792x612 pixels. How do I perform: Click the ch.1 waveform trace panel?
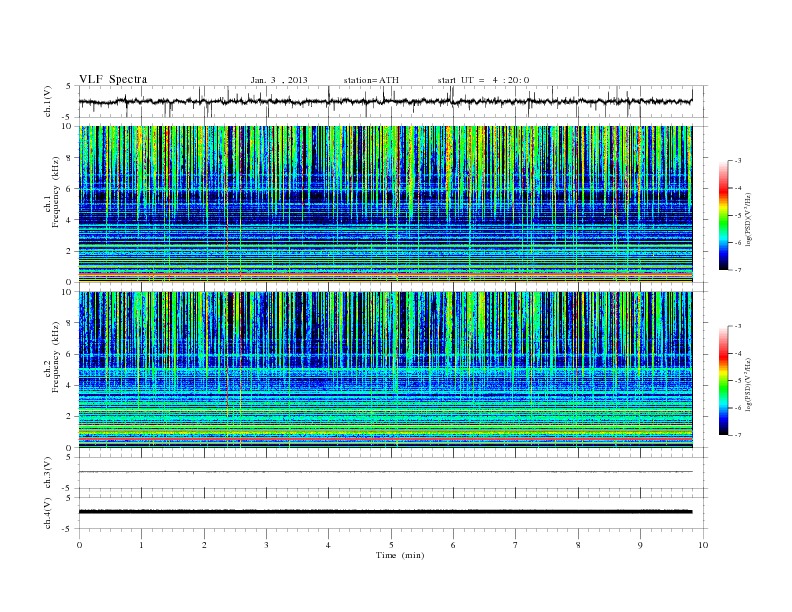click(393, 101)
